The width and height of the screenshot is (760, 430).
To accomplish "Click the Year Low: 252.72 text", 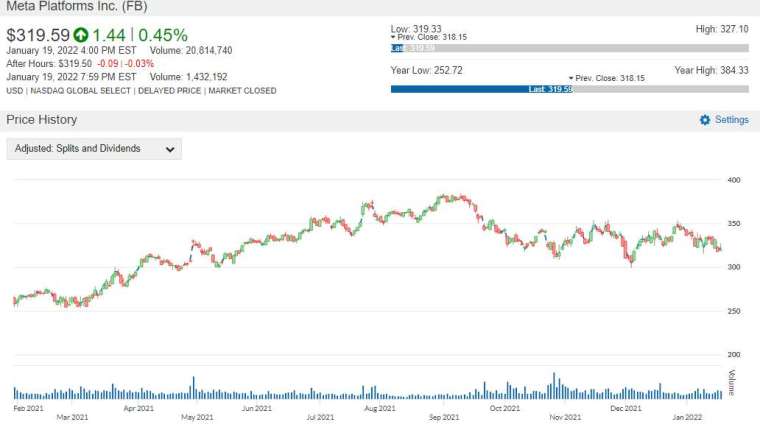I will point(427,70).
